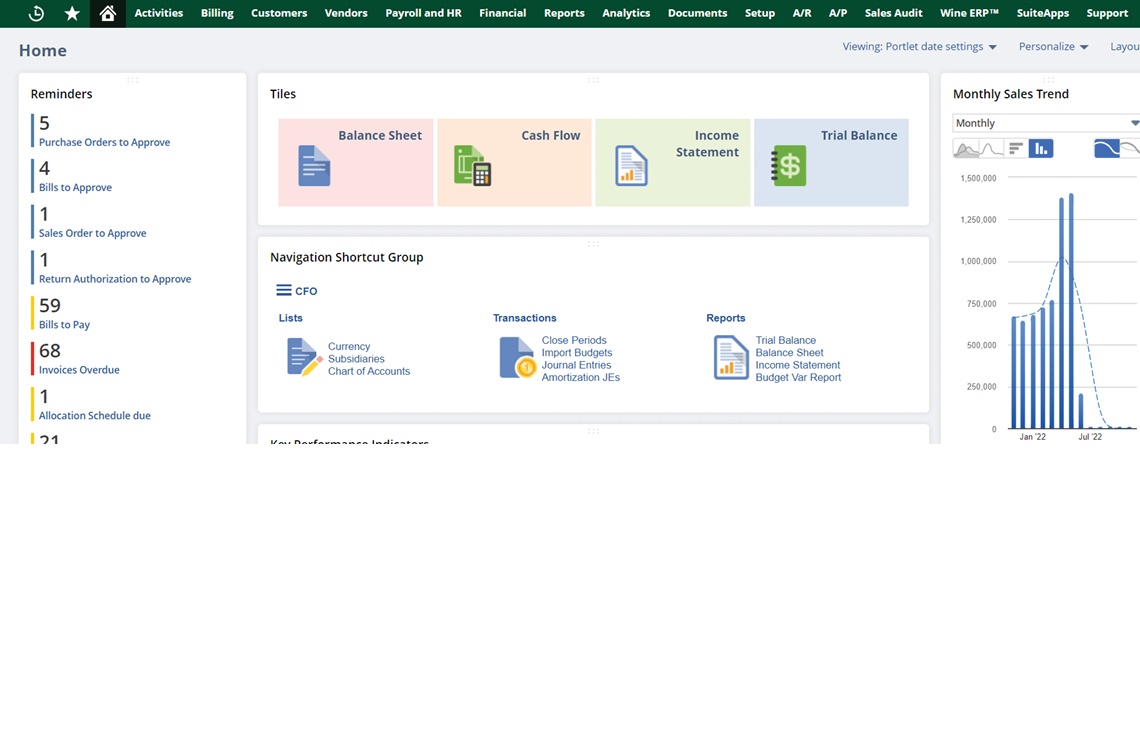Image resolution: width=1140 pixels, height=740 pixels.
Task: Expand the Monthly period dropdown
Action: (x=1046, y=123)
